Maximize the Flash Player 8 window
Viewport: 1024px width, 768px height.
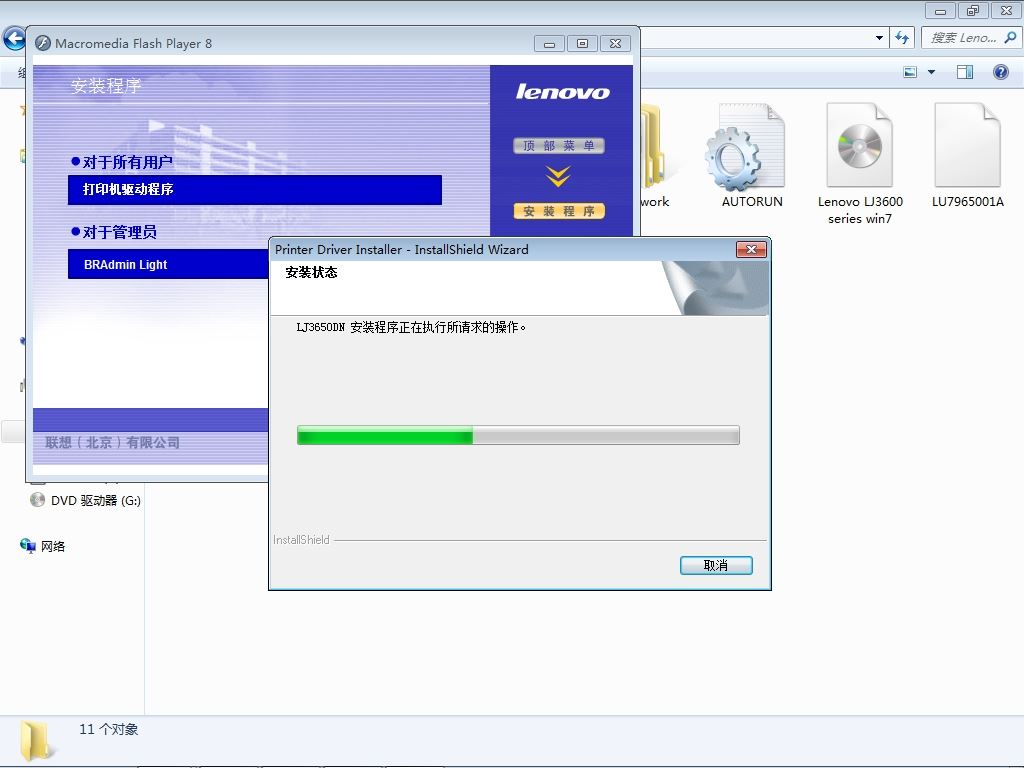tap(583, 44)
